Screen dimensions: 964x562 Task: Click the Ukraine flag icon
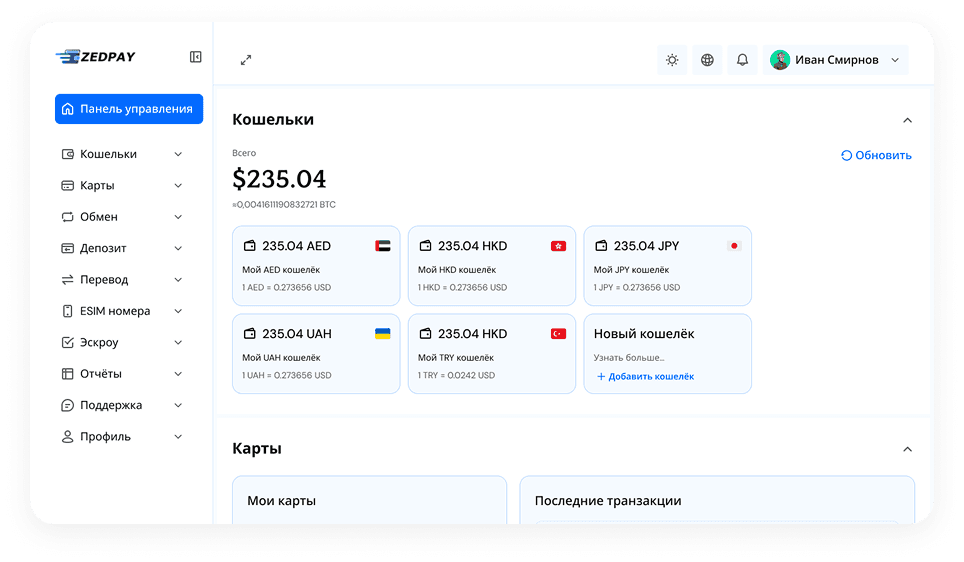pyautogui.click(x=382, y=334)
